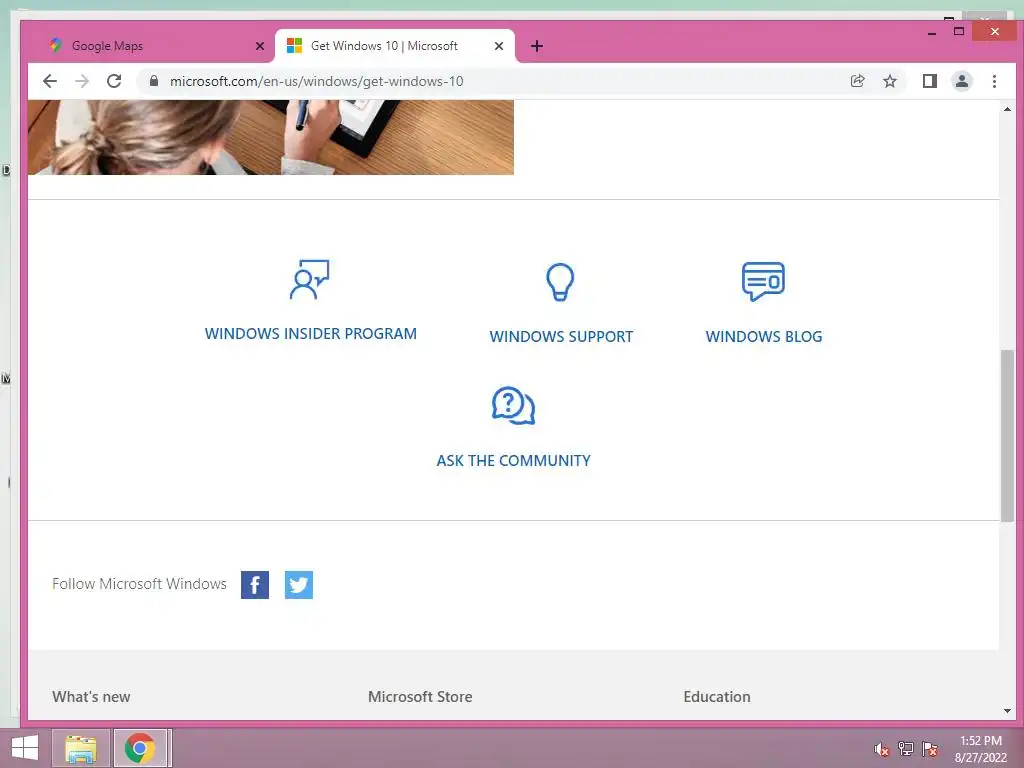Viewport: 1024px width, 768px height.
Task: Open the Ask the Community link
Action: coord(513,460)
